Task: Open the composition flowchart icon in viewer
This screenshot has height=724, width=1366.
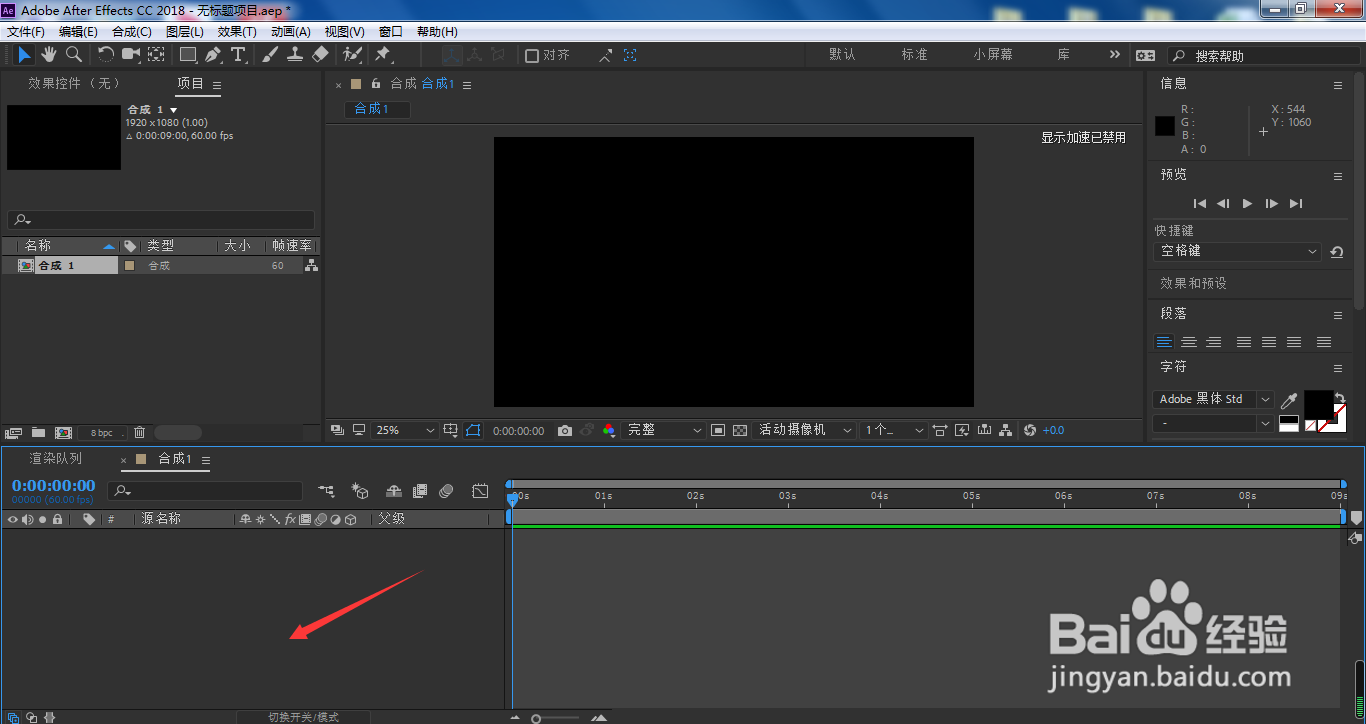Action: 1005,430
